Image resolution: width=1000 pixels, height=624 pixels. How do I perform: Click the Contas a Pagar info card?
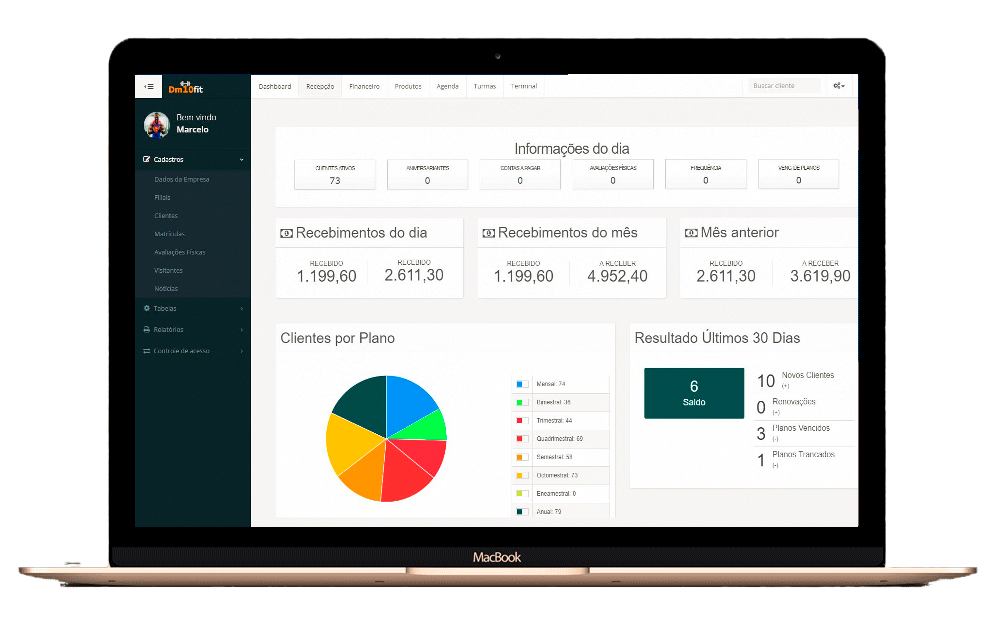coord(520,174)
